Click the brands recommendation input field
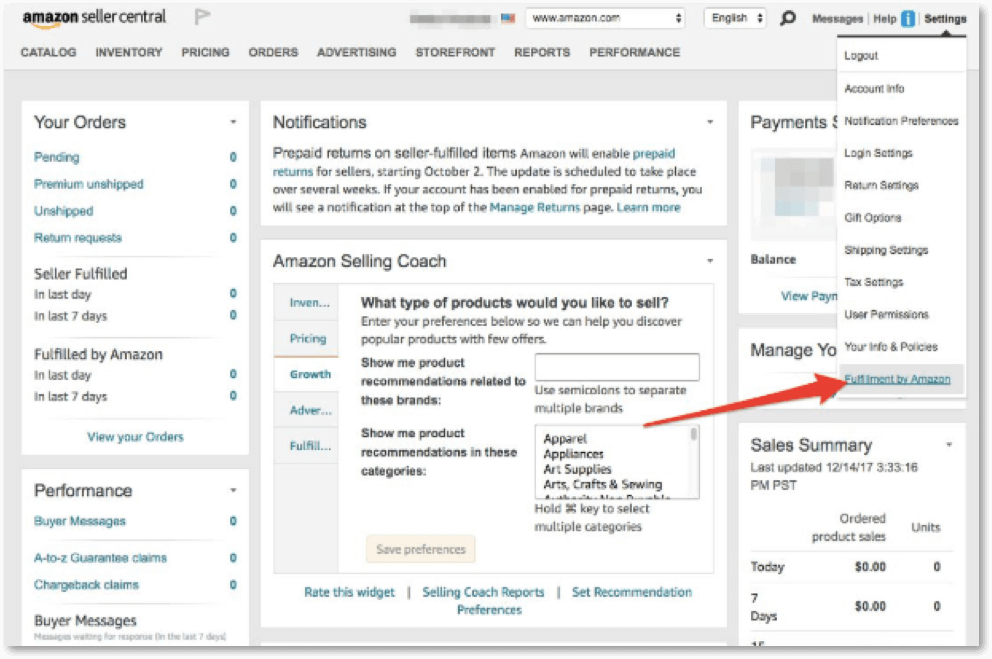The height and width of the screenshot is (659, 992). pos(617,366)
